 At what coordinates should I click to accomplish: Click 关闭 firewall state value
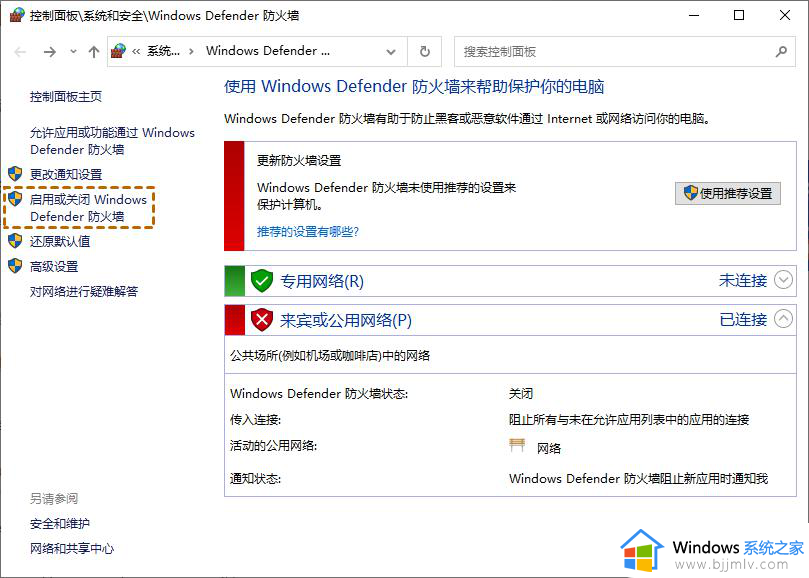(x=521, y=394)
